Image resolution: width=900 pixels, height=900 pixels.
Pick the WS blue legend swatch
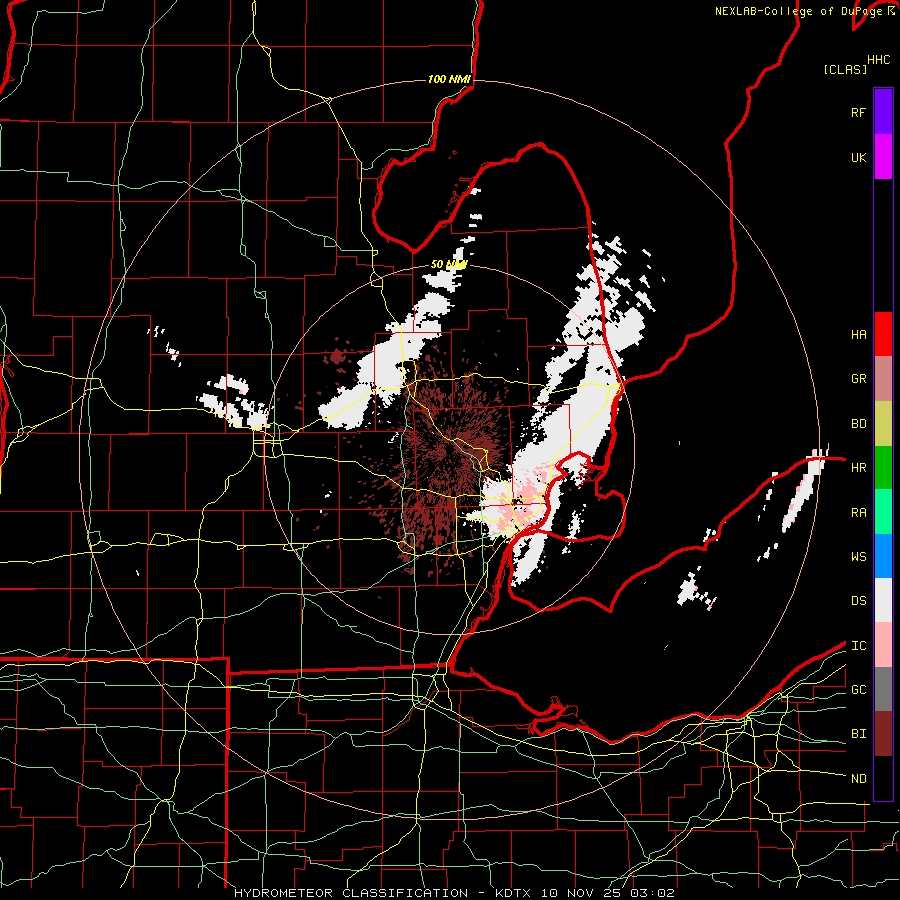tap(883, 556)
